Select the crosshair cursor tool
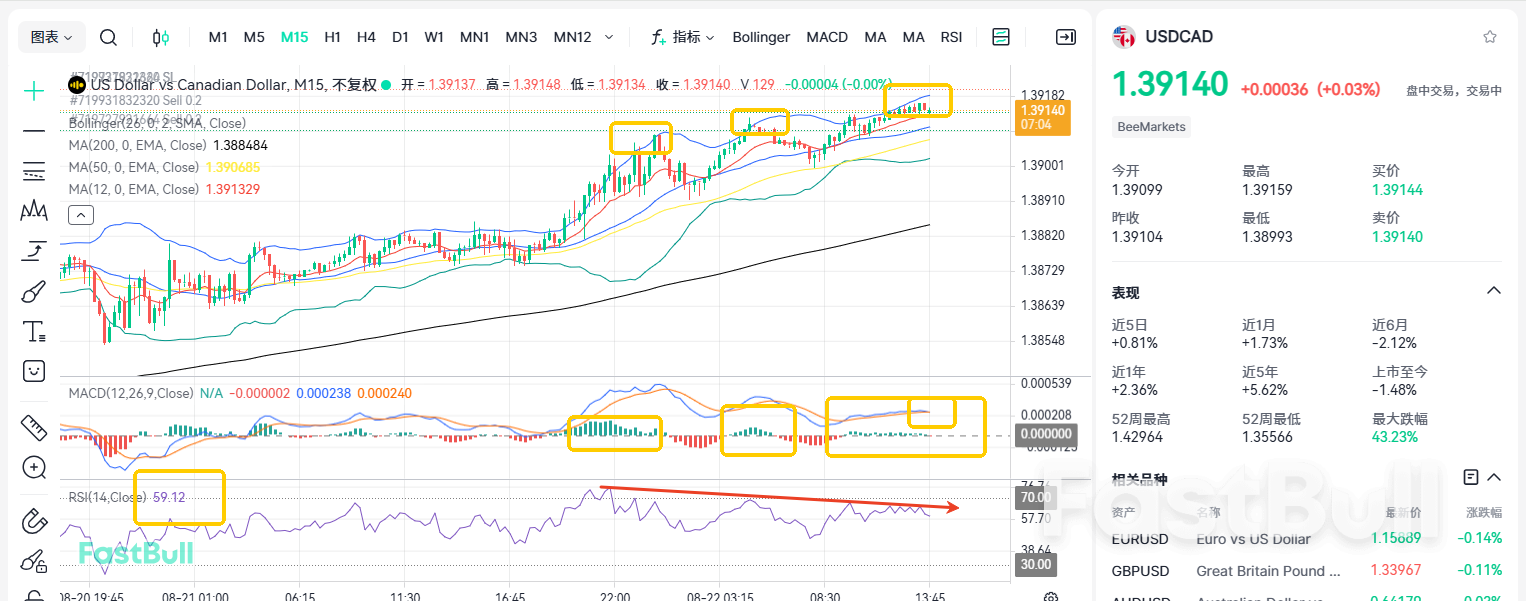1526x601 pixels. 34,91
